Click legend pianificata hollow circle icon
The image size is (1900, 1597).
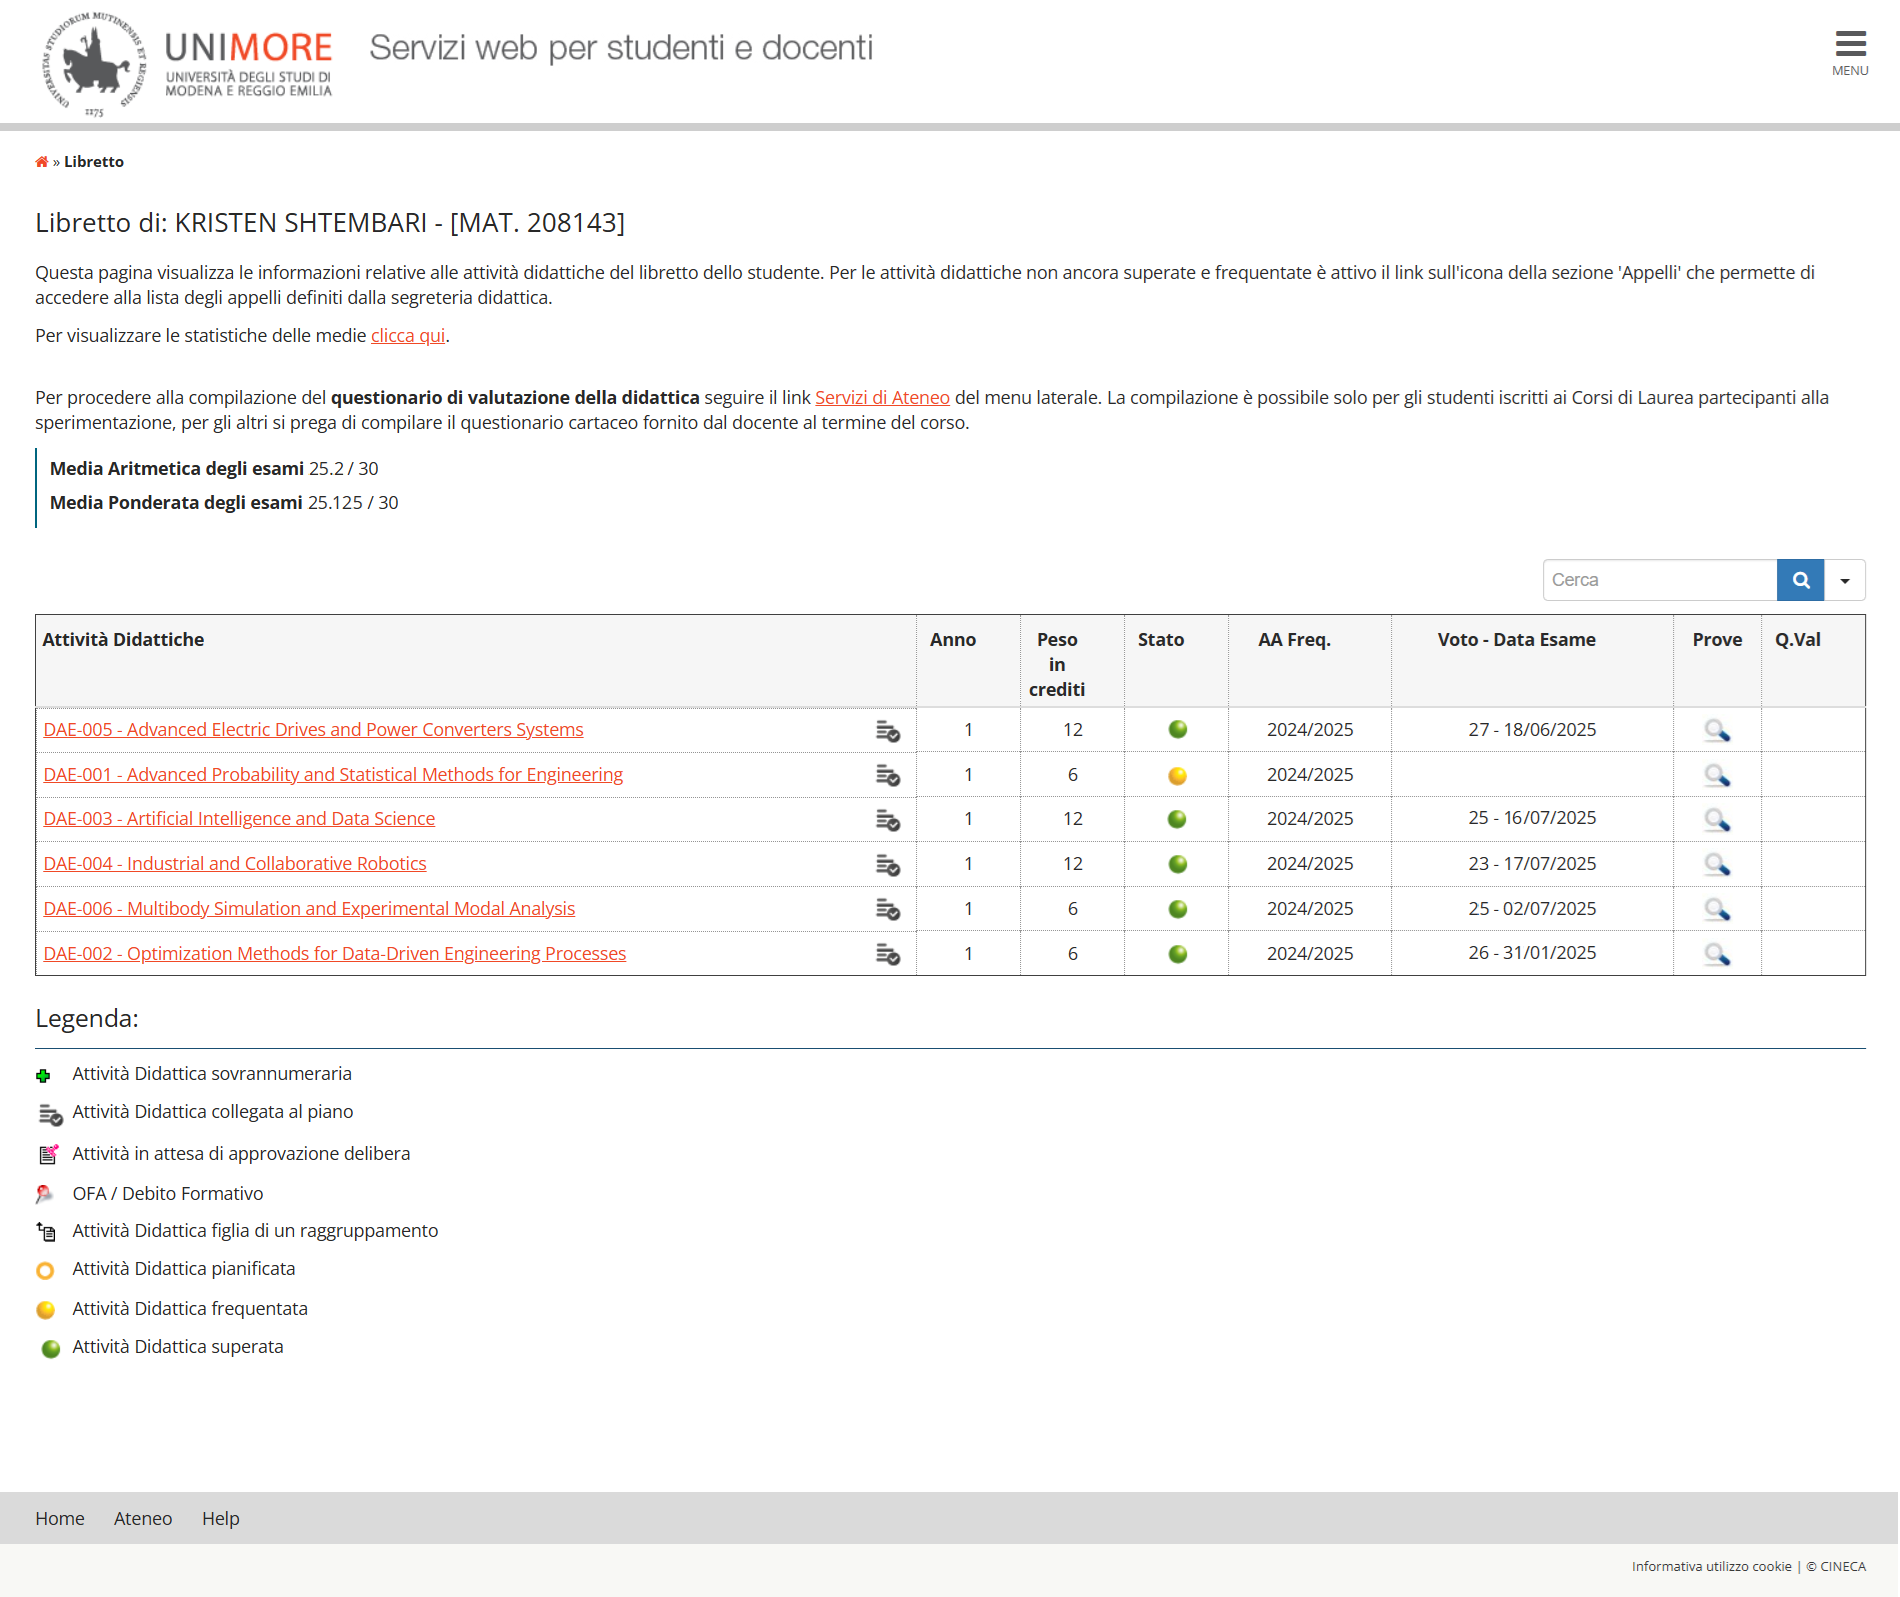[x=45, y=1271]
